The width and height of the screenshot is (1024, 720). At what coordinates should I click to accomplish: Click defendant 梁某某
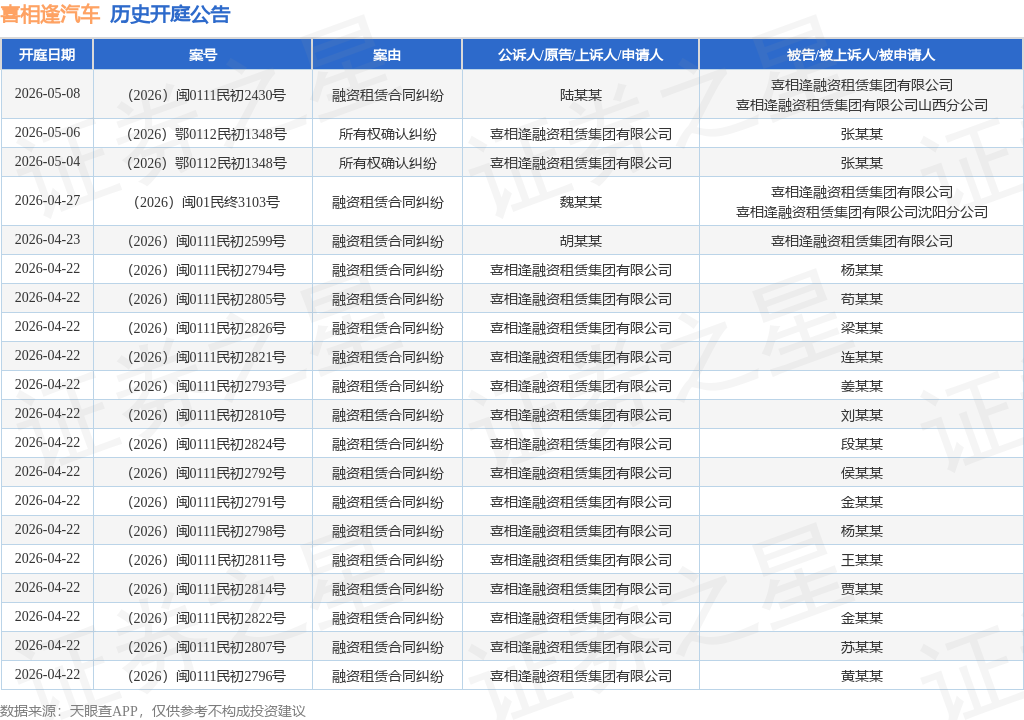click(x=861, y=329)
